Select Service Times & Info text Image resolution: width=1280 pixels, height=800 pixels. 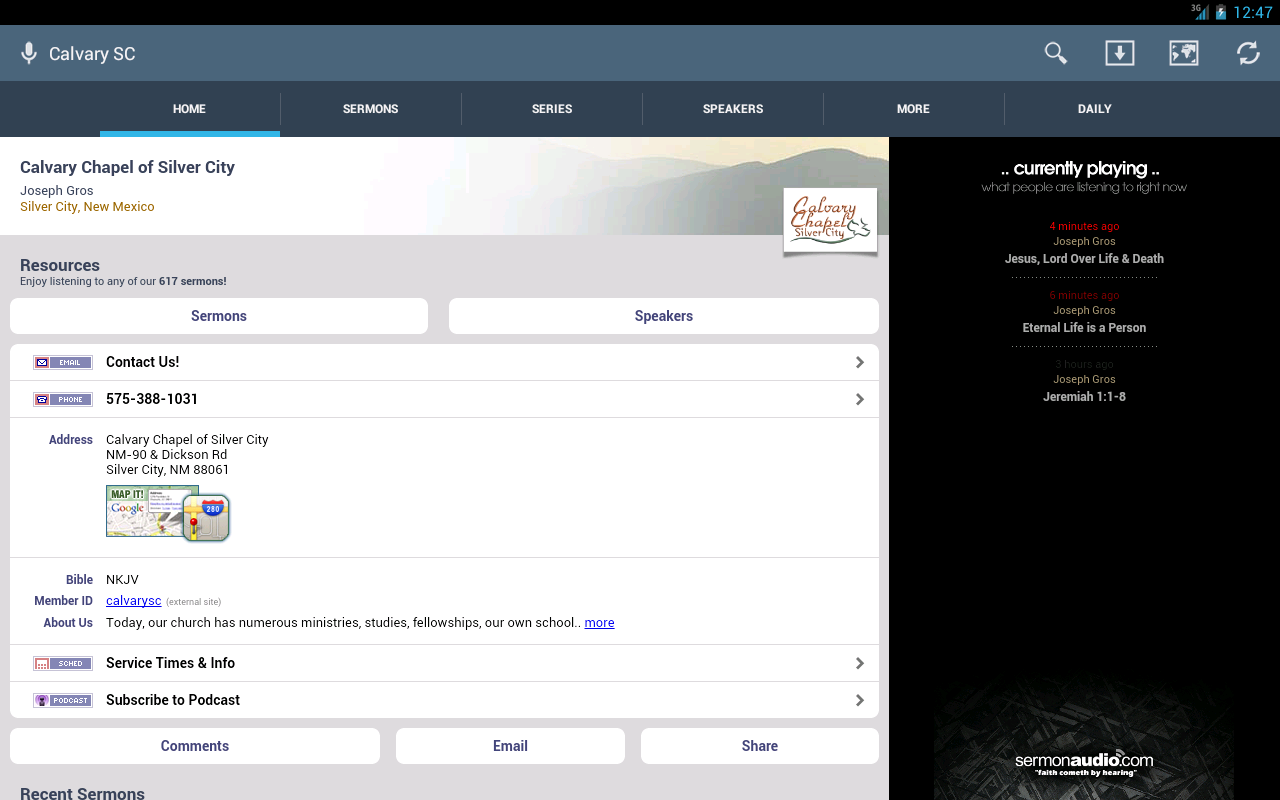click(170, 663)
